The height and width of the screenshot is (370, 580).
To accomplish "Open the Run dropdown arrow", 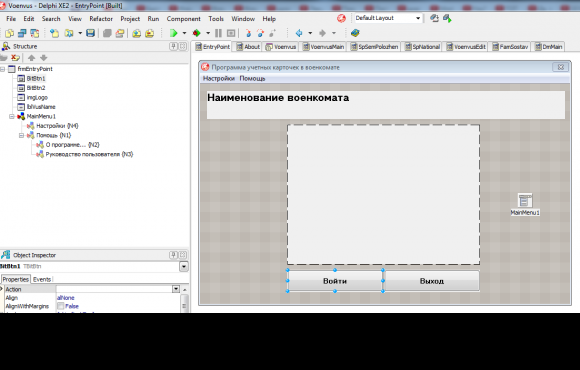I will pos(184,33).
